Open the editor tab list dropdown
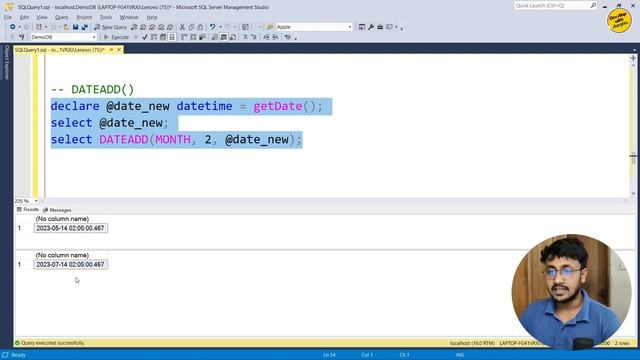 click(x=634, y=50)
